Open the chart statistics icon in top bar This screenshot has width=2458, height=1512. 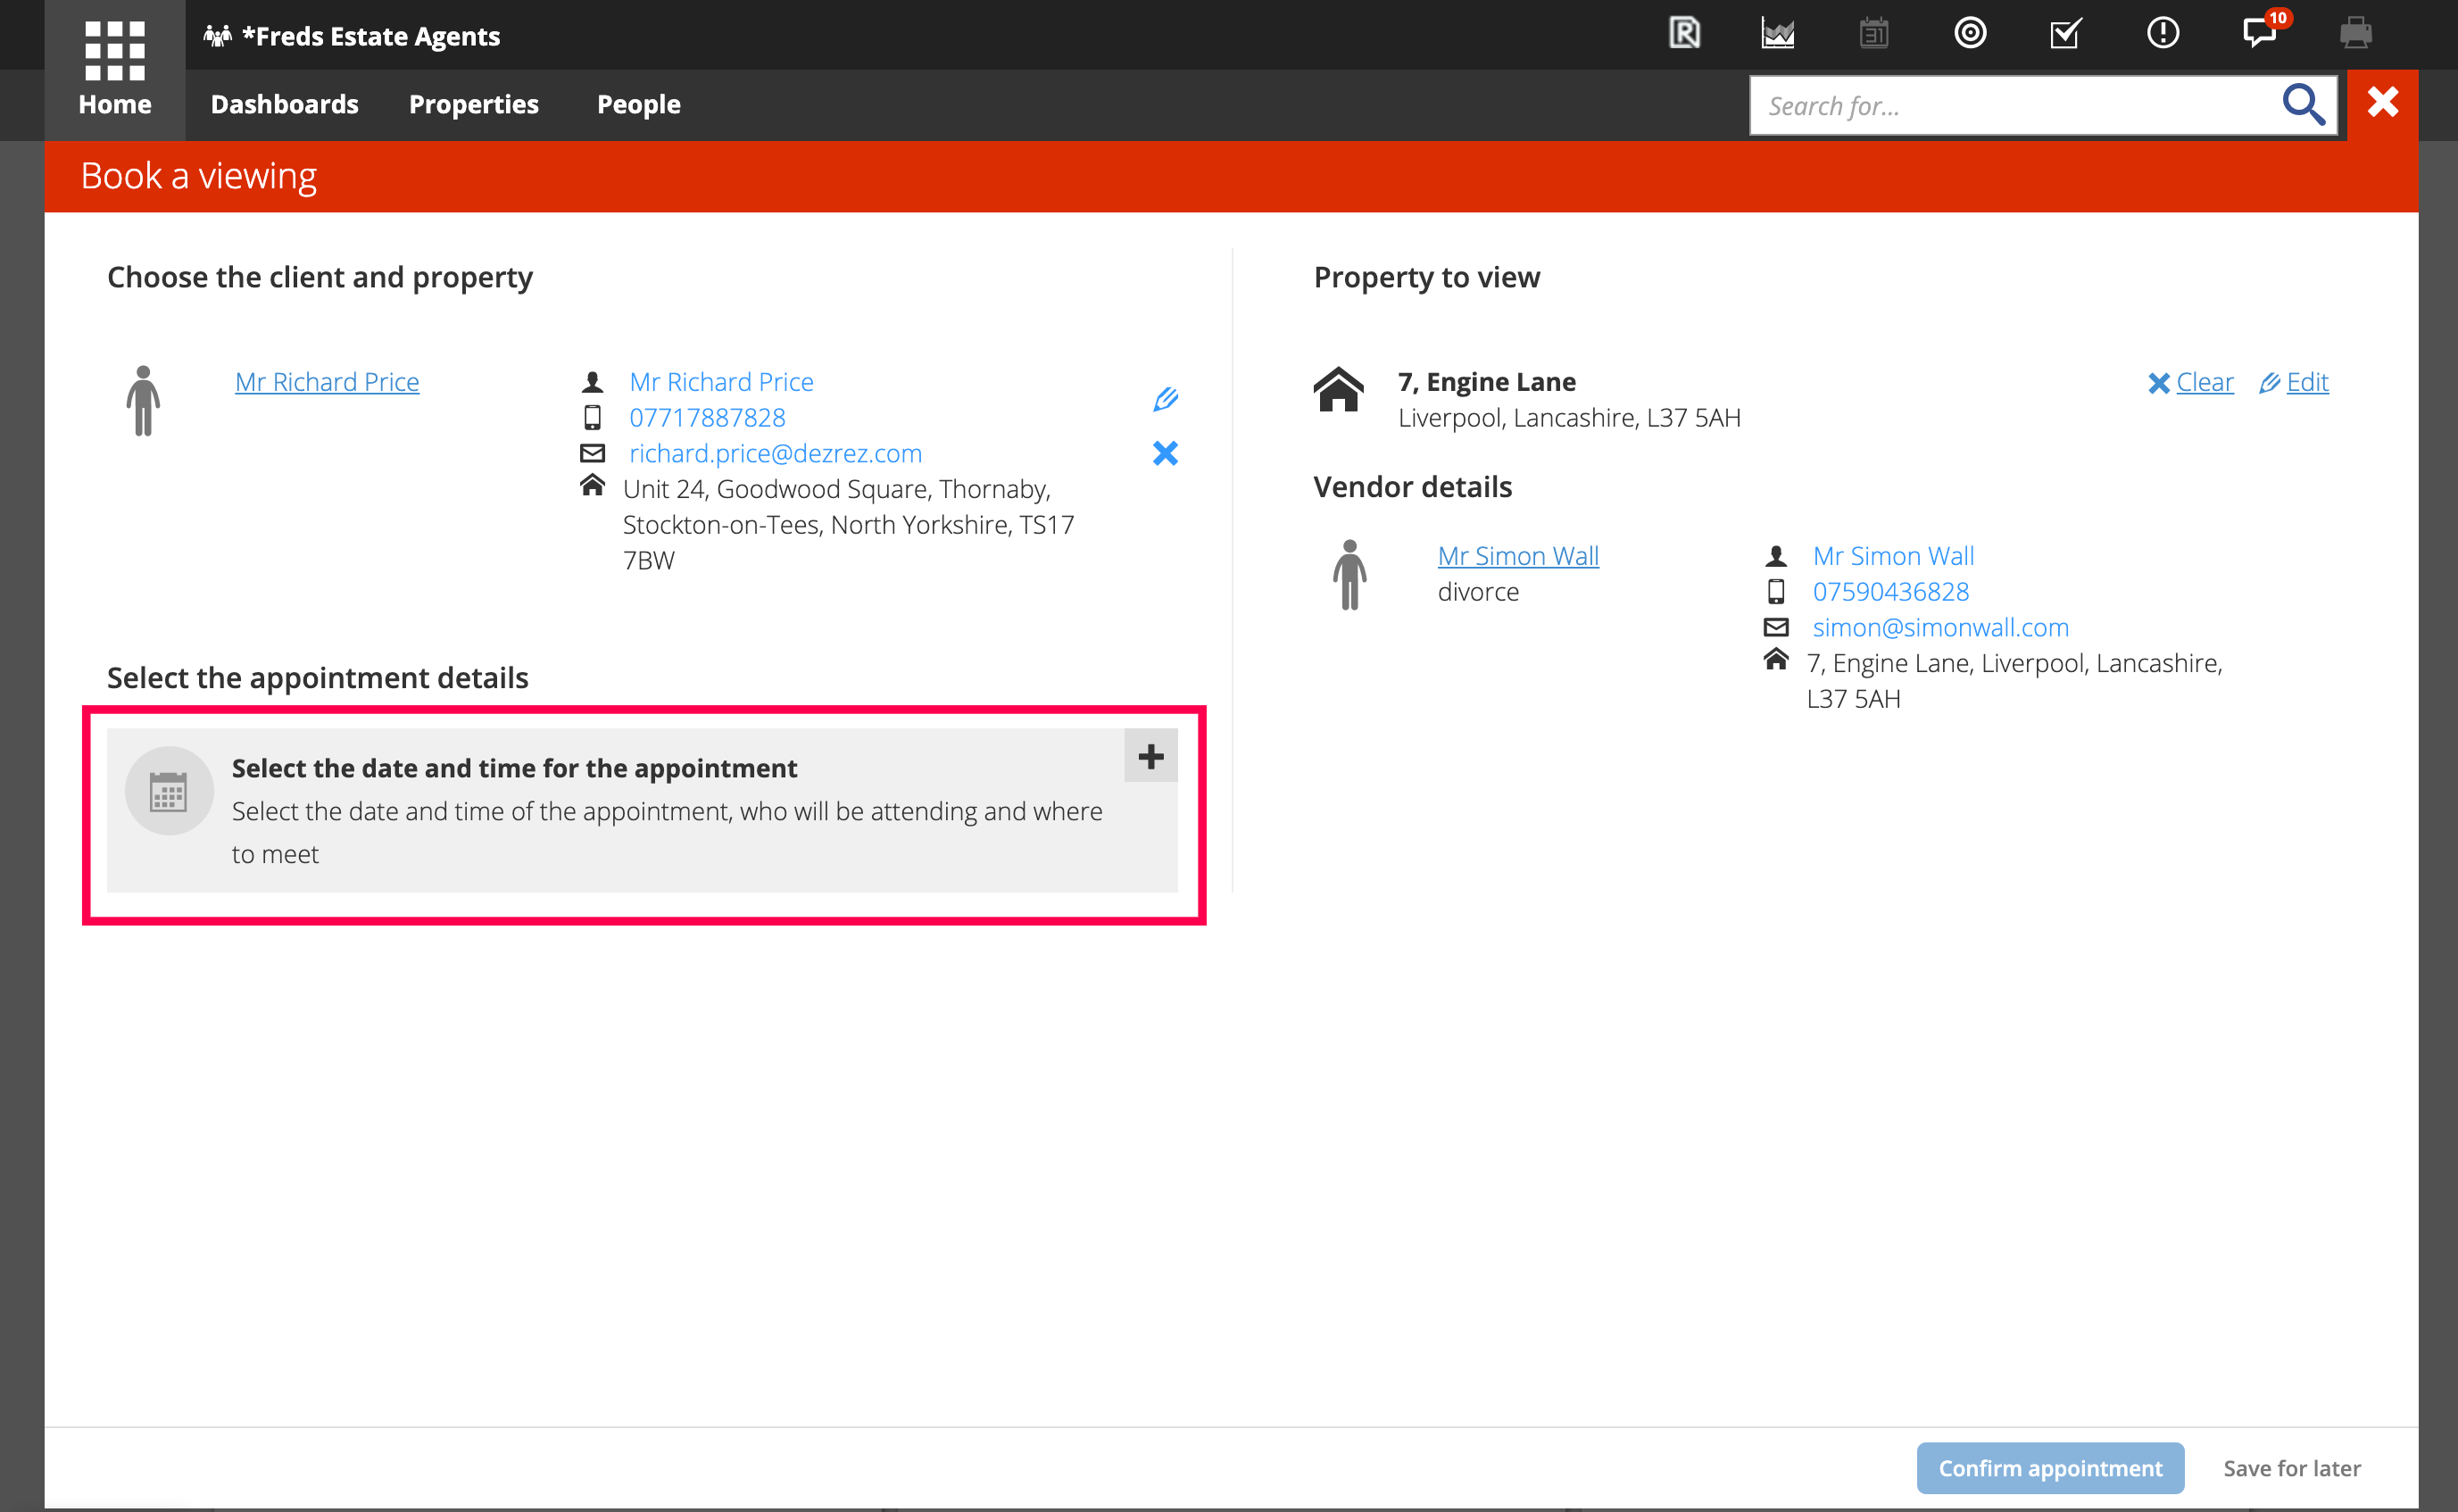click(1778, 33)
